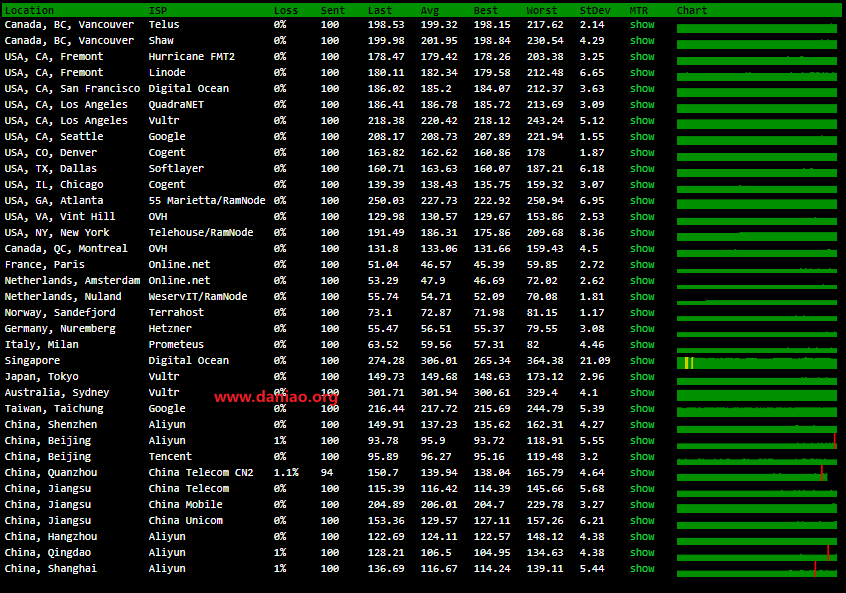Screen dimensions: 846x593
Task: Show MTR for Paris Online.net
Action: click(x=642, y=265)
